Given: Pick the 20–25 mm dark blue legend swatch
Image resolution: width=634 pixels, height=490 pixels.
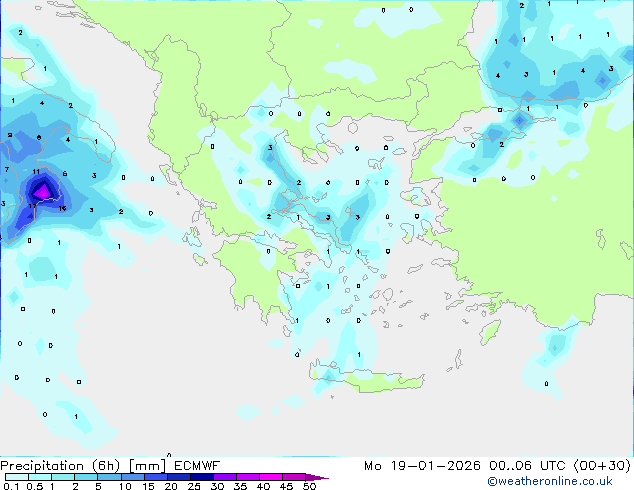Looking at the screenshot, I should 179,477.
